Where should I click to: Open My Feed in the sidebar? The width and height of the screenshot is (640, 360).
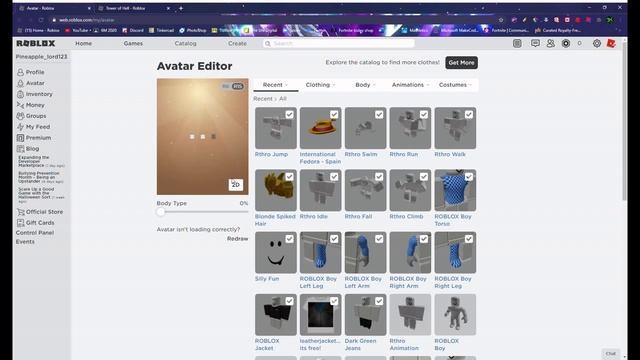click(x=33, y=127)
